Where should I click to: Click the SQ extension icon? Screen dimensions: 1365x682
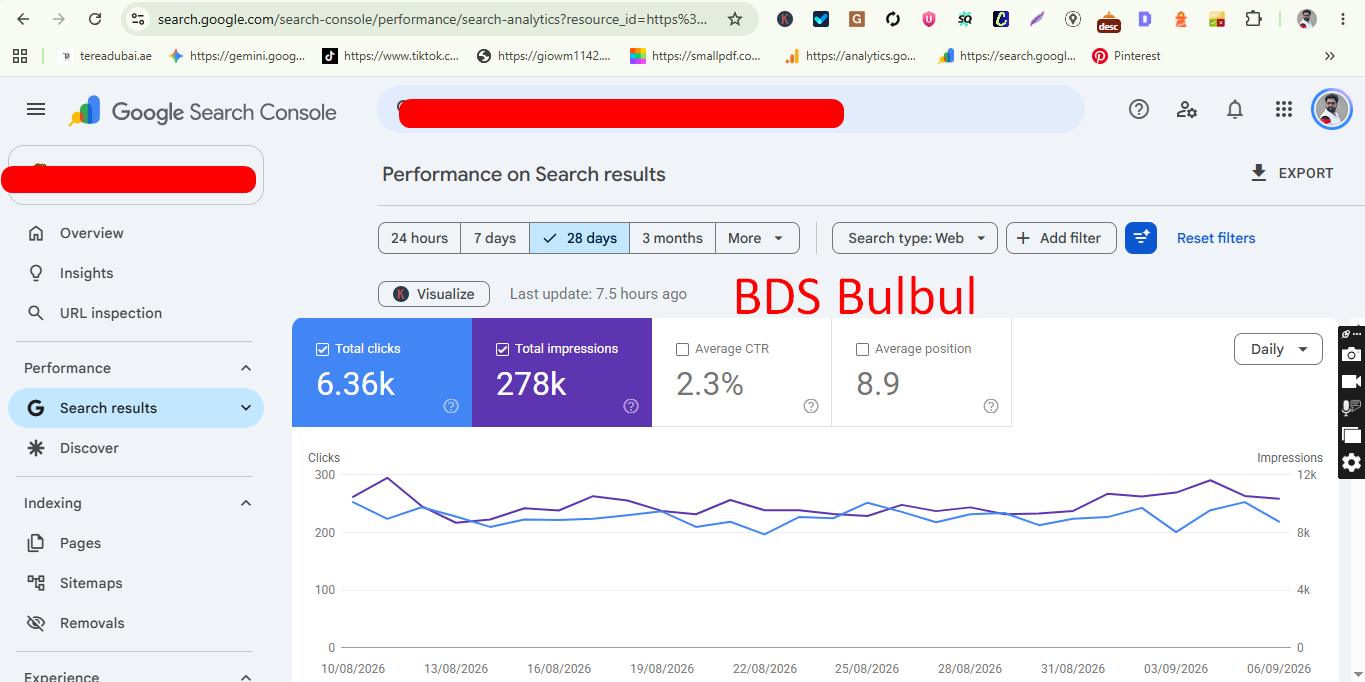tap(965, 19)
